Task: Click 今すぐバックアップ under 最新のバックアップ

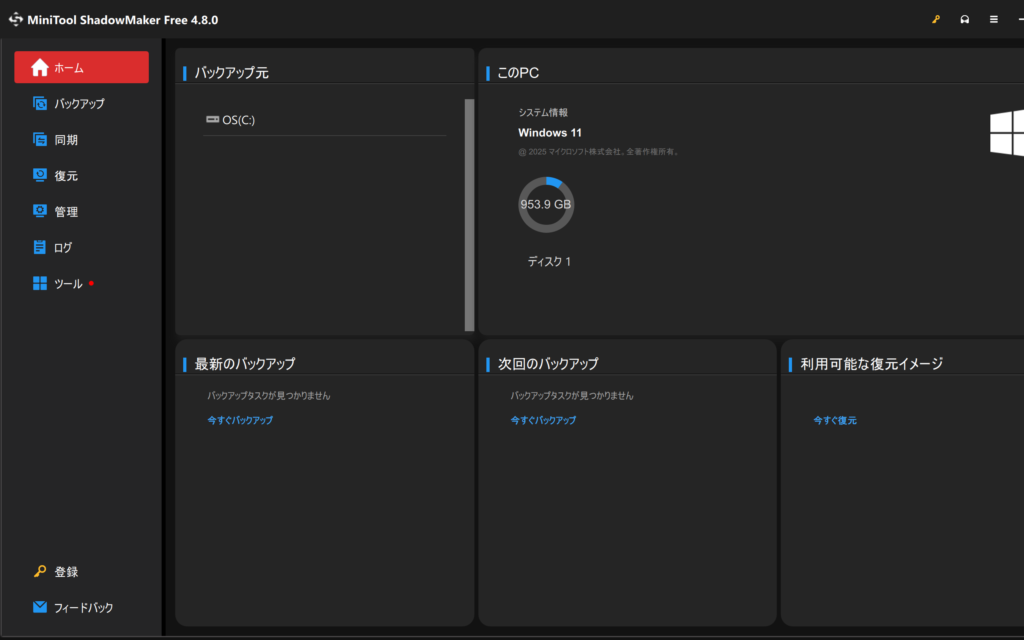Action: tap(240, 420)
